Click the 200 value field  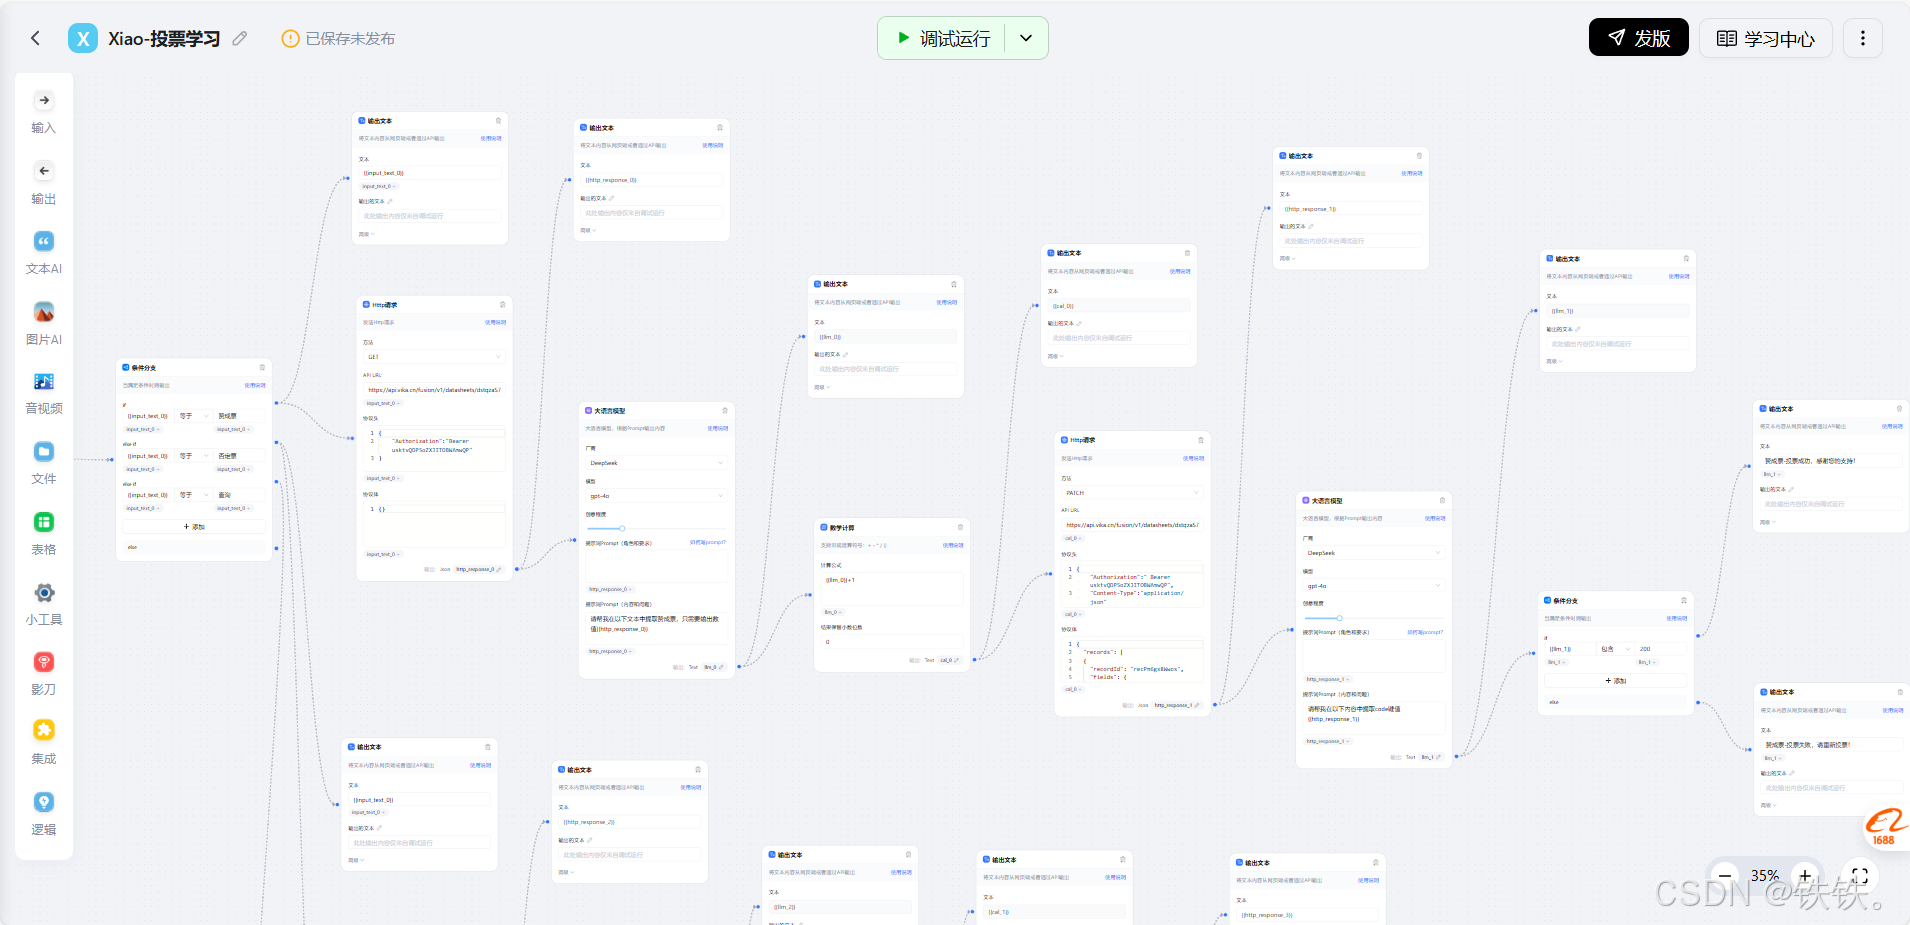click(x=1661, y=649)
